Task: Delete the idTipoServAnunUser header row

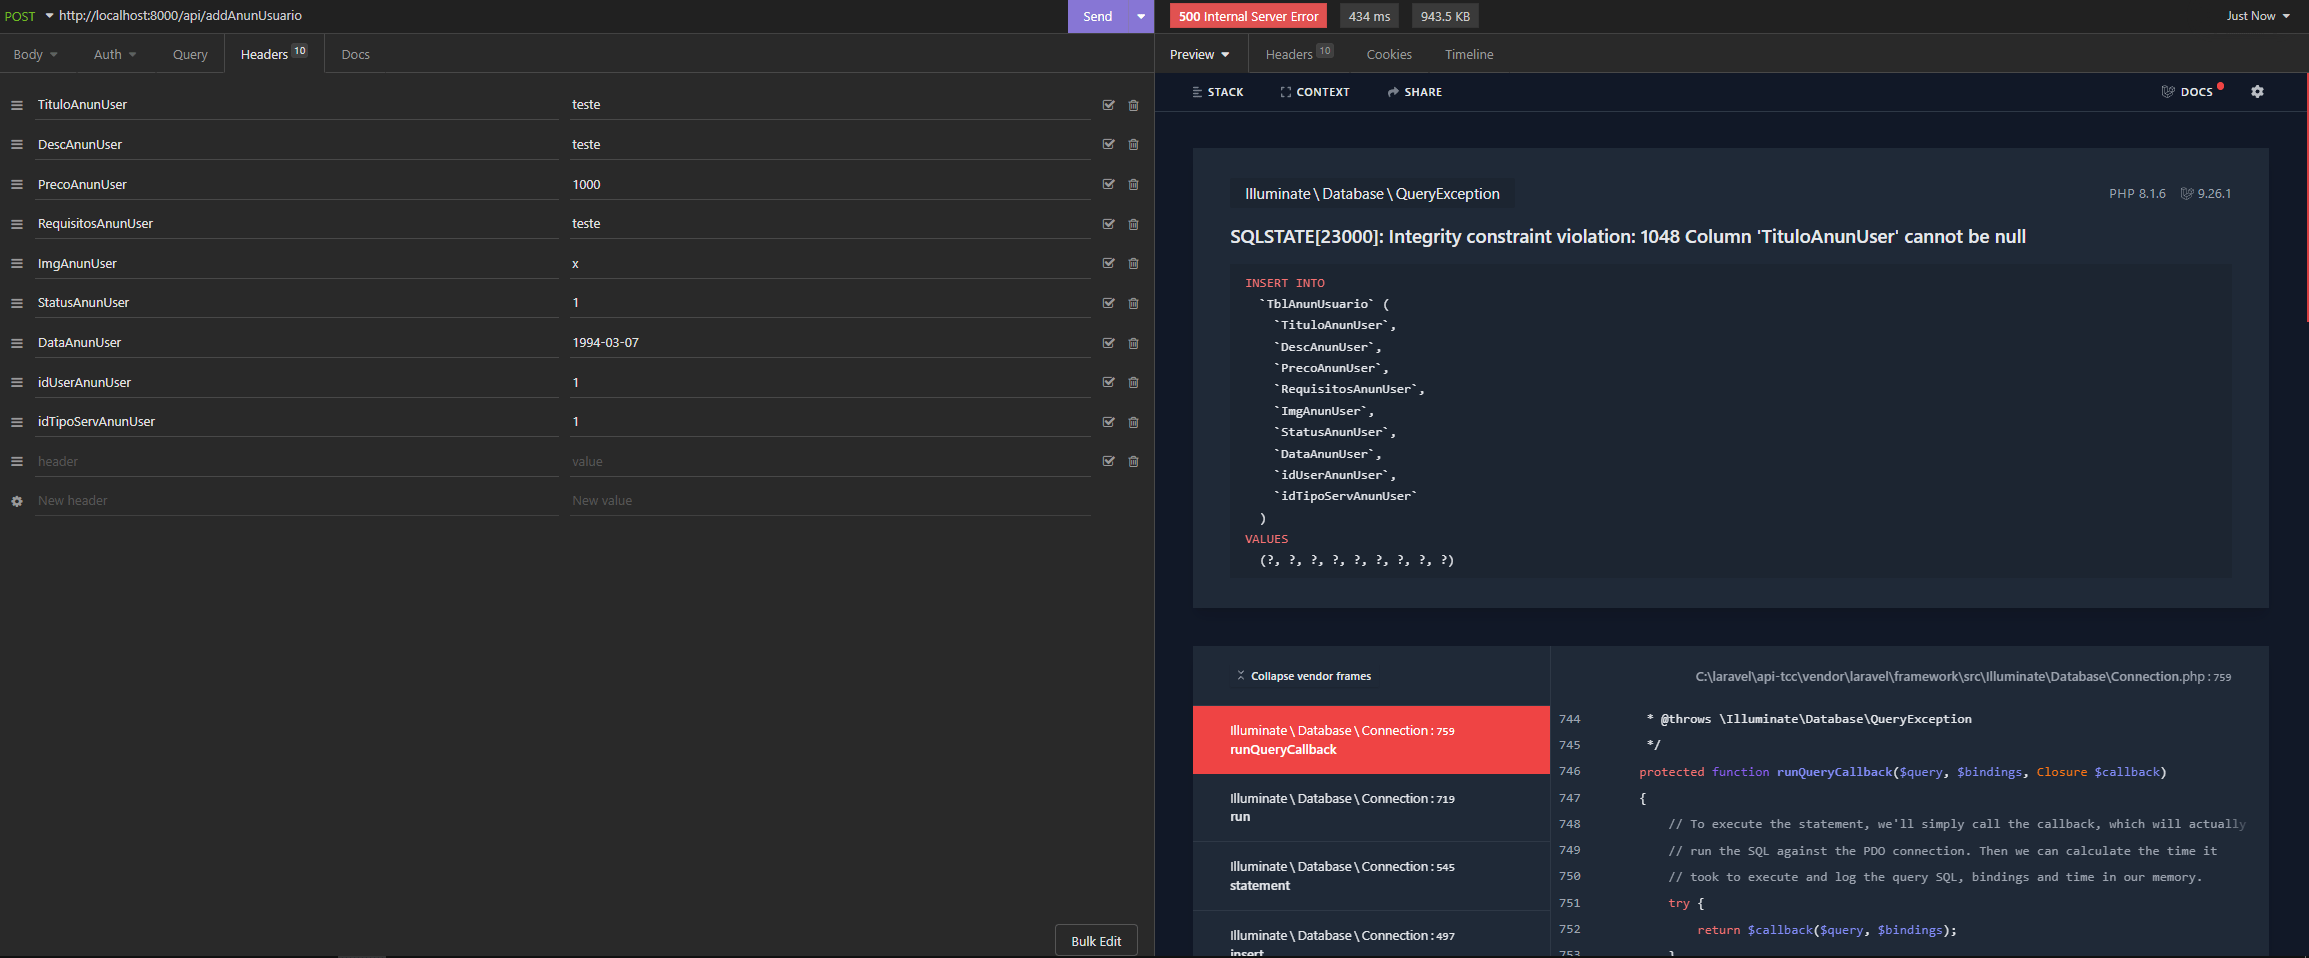Action: (1133, 422)
